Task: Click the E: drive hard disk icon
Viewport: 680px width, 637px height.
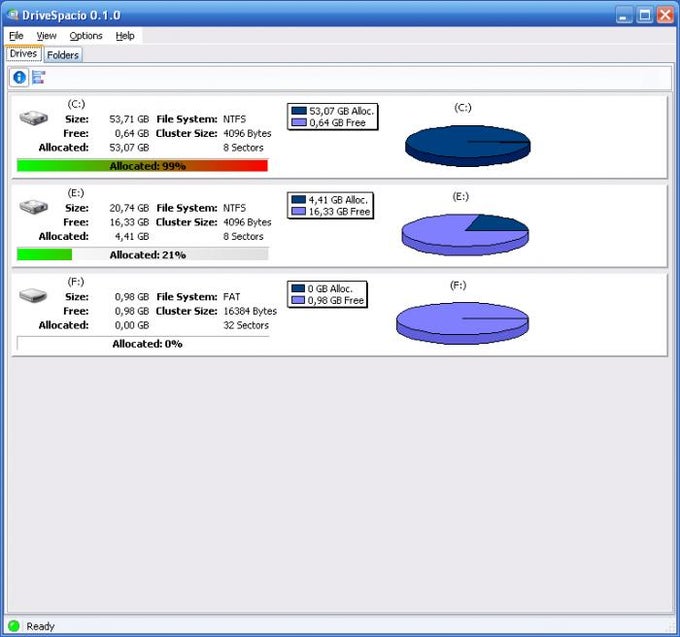Action: pyautogui.click(x=33, y=206)
